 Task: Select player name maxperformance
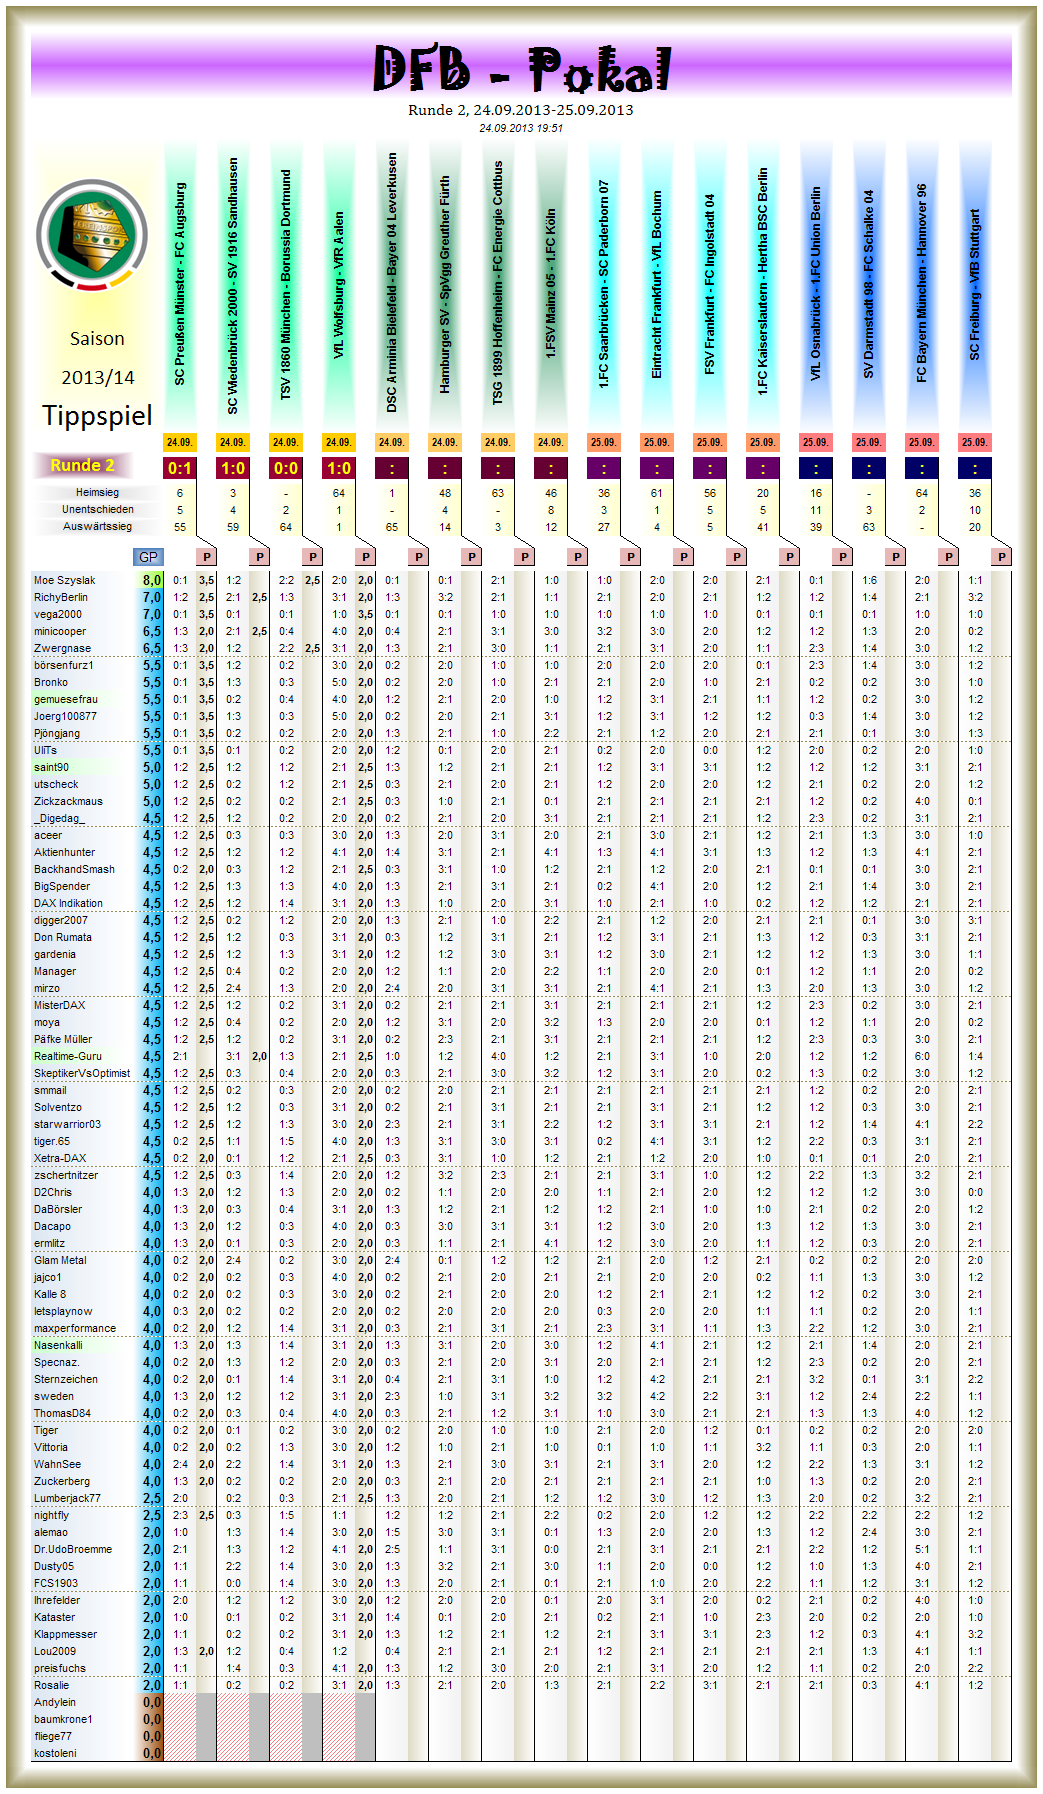(75, 1328)
